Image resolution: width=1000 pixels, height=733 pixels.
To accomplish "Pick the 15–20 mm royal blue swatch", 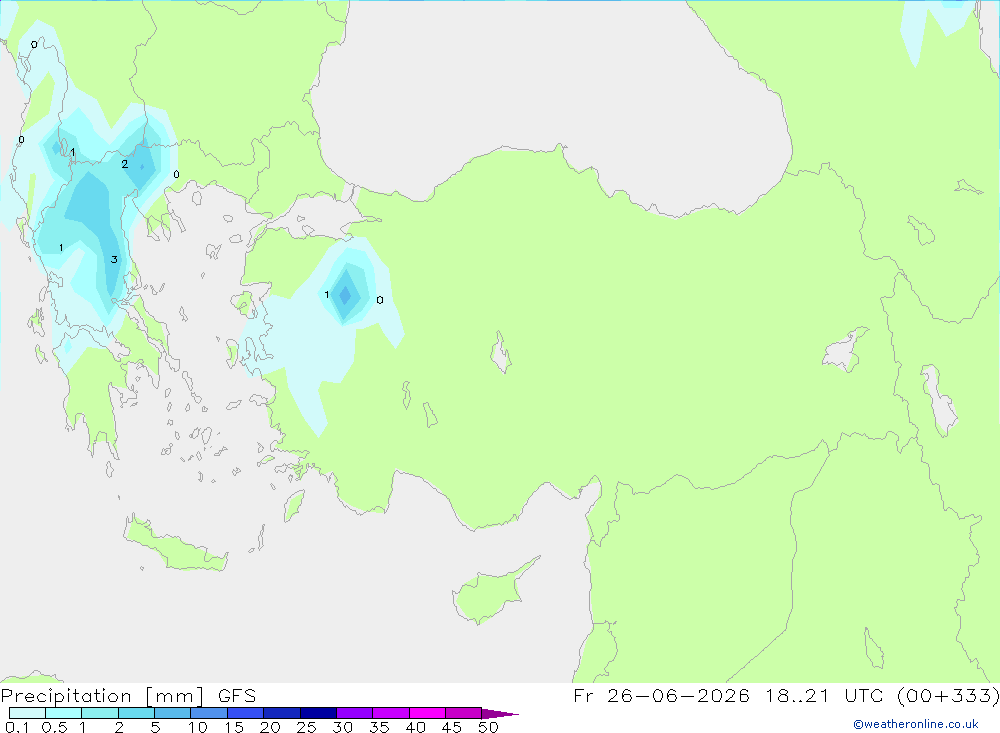I will 246,713.
